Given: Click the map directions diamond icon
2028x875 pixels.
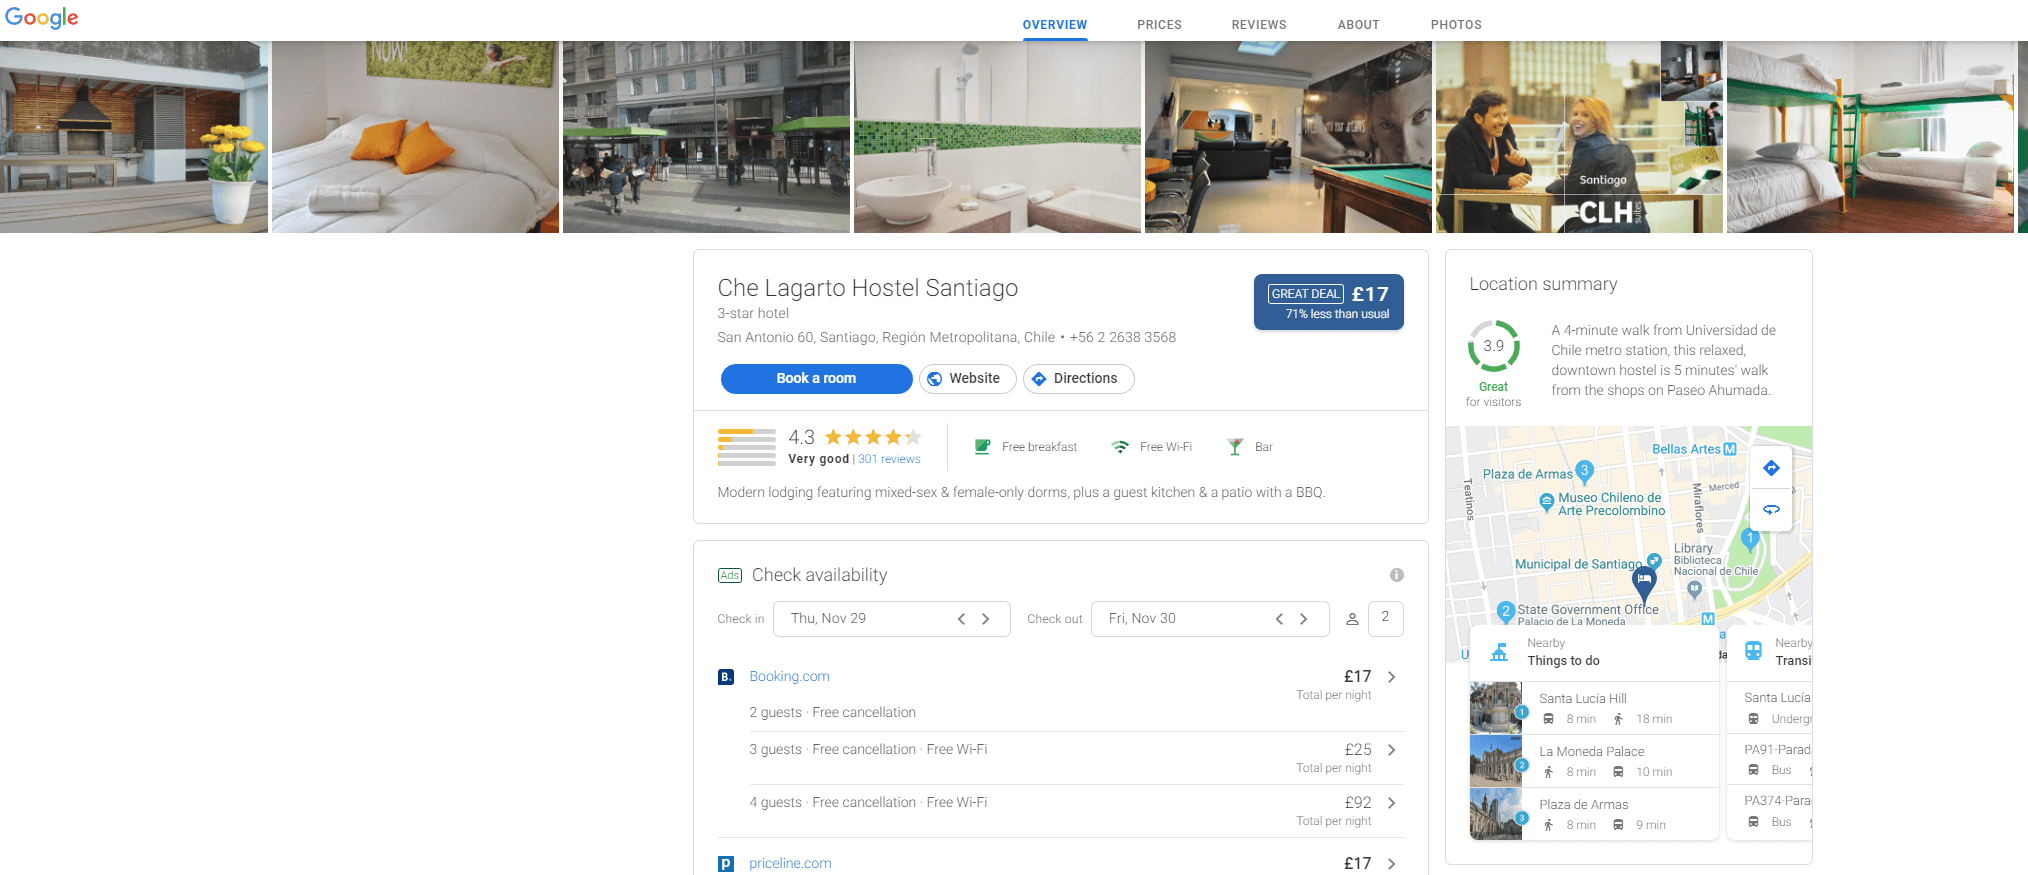Looking at the screenshot, I should click(1771, 468).
